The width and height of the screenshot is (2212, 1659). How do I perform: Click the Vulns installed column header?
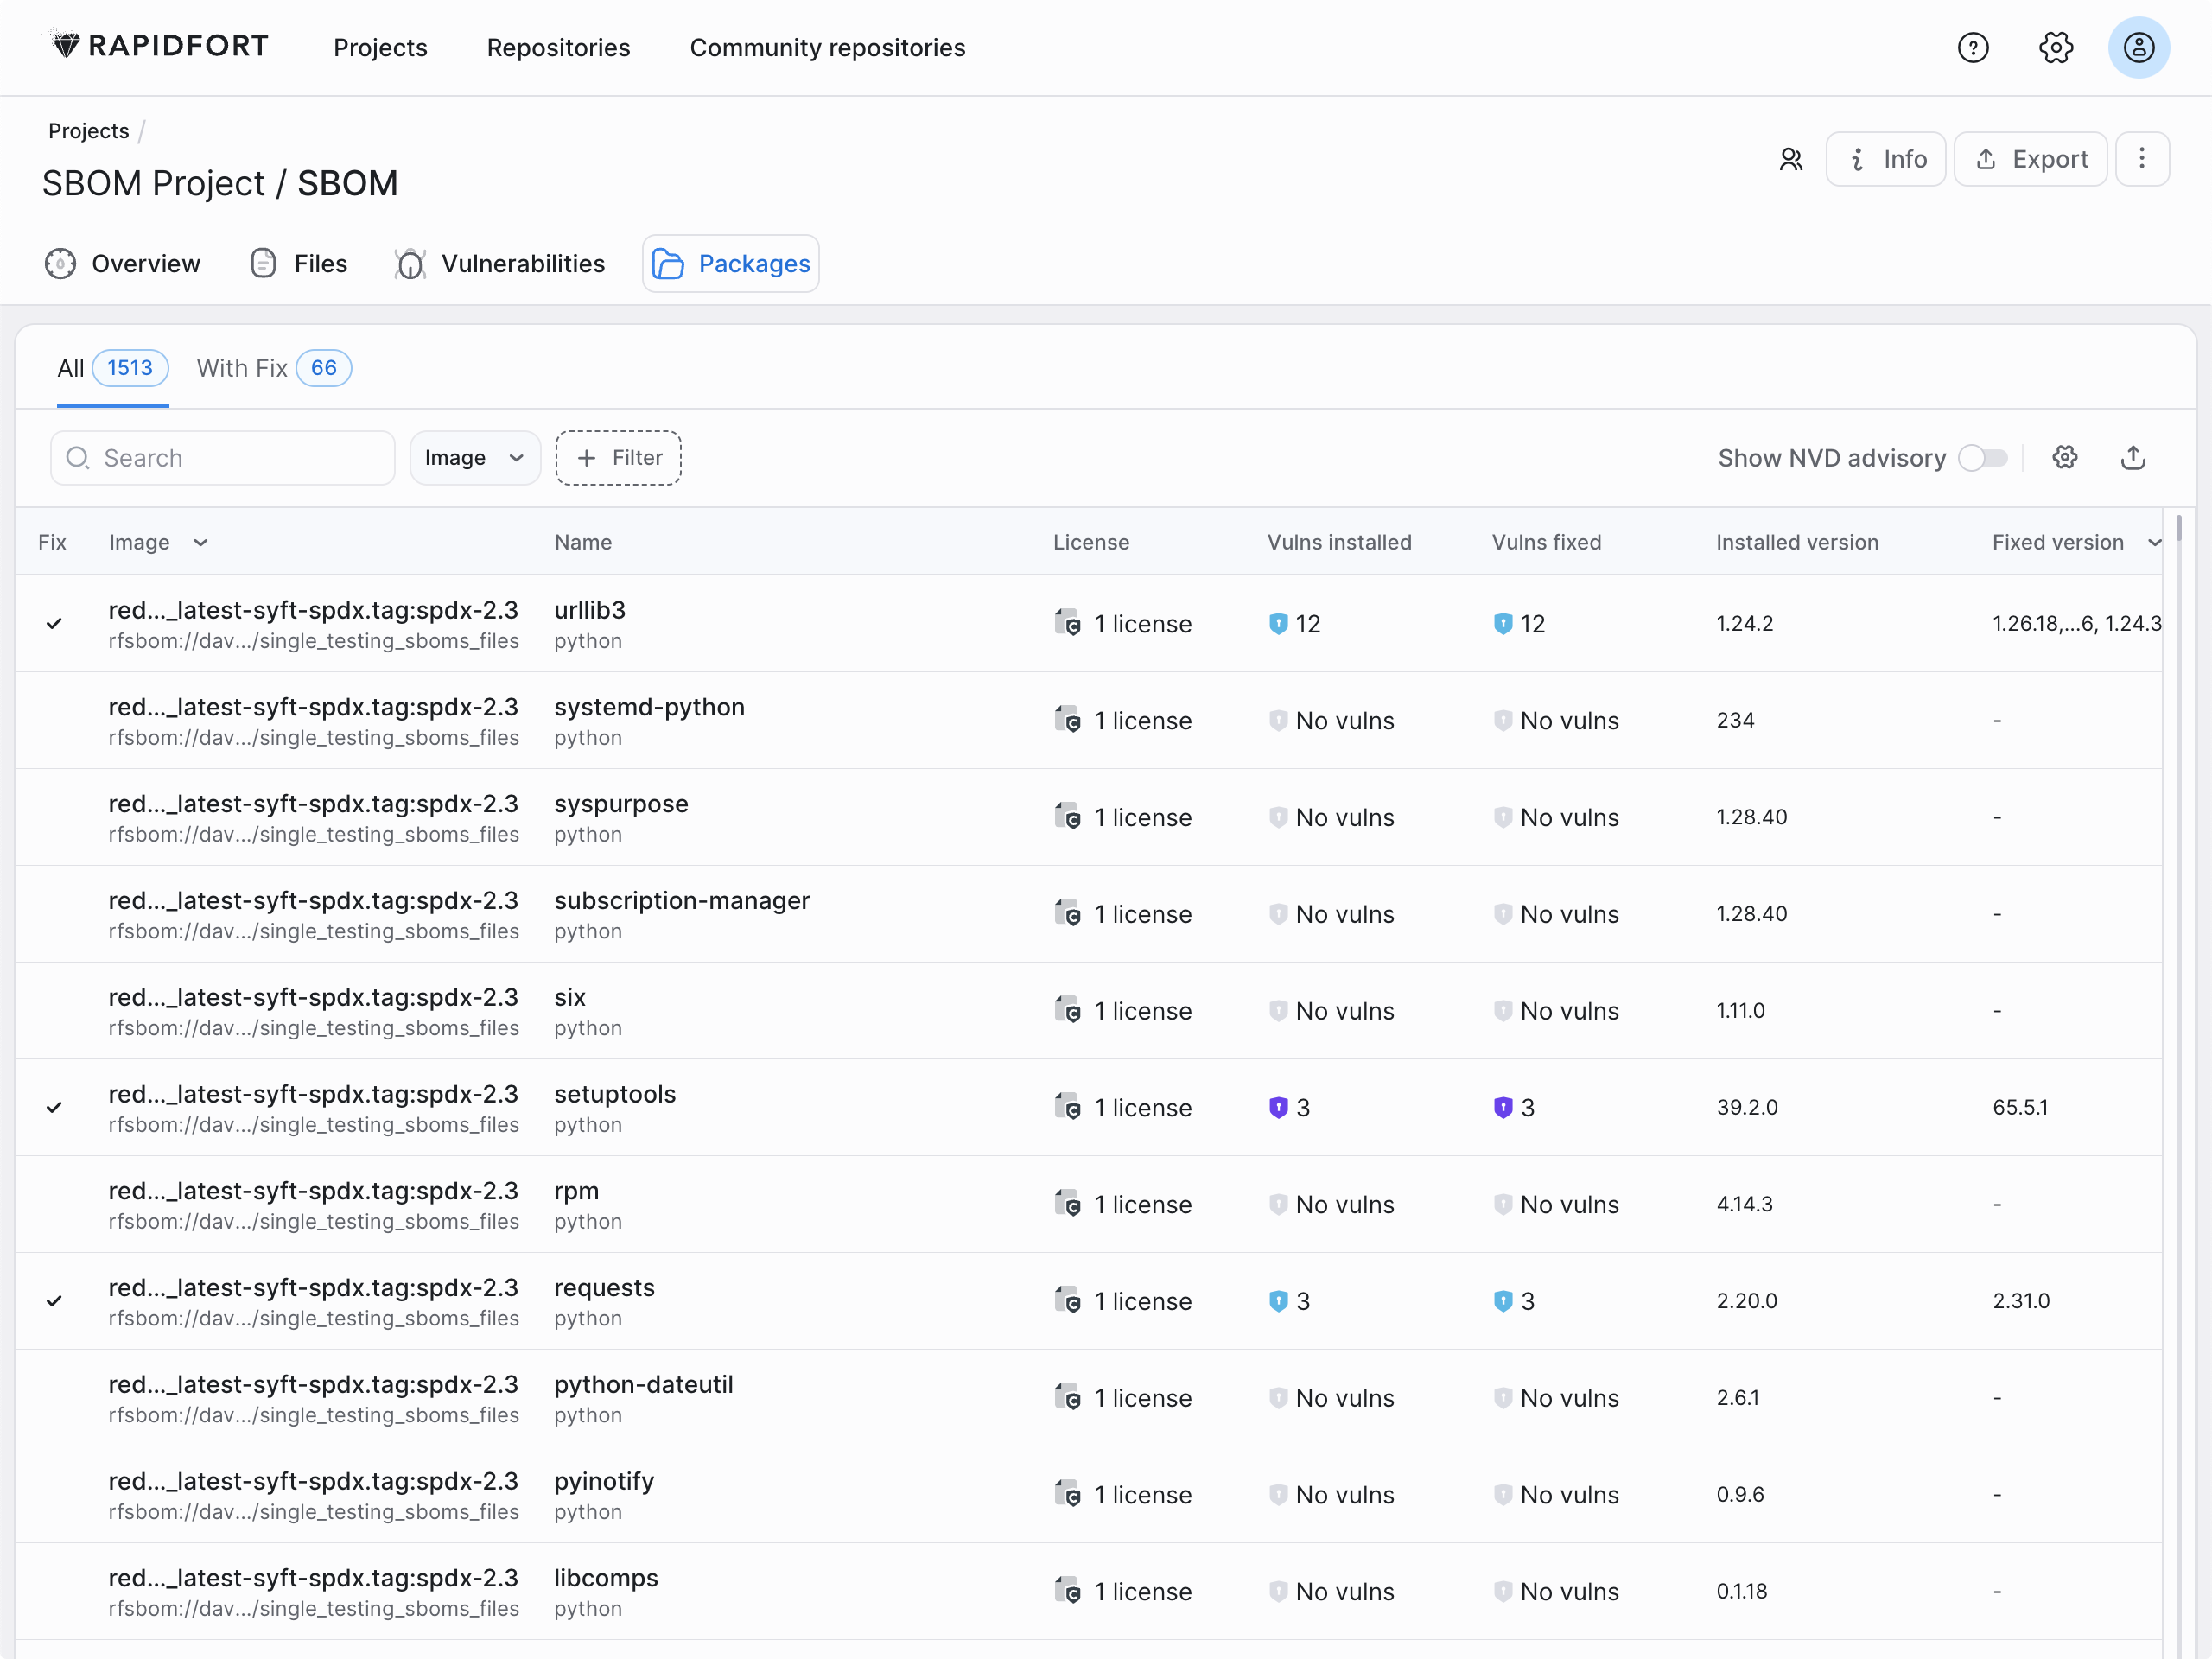[x=1339, y=542]
